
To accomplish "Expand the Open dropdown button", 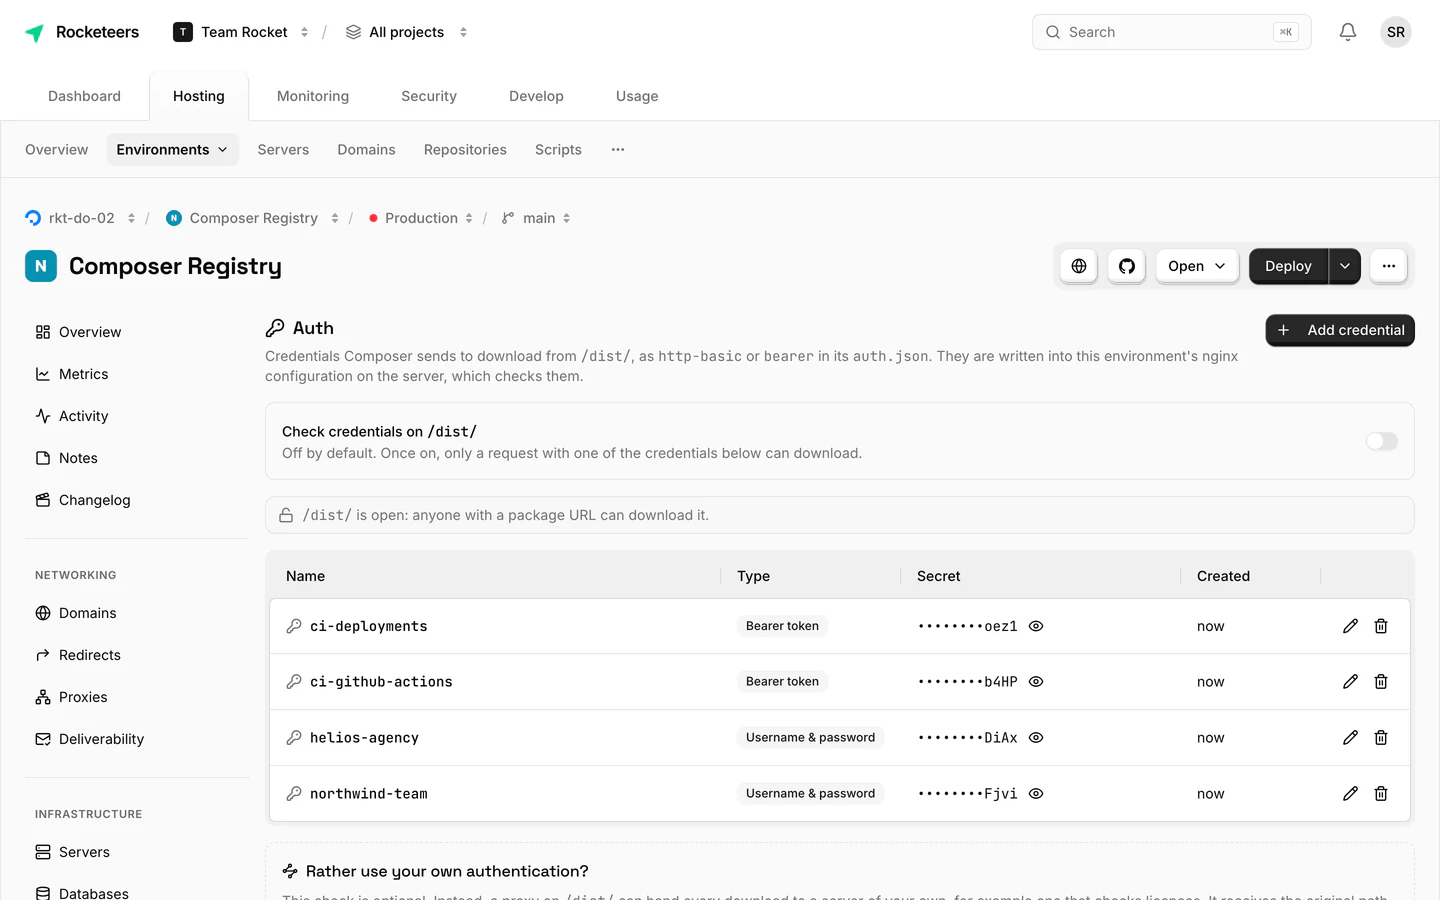I will [x=1197, y=266].
